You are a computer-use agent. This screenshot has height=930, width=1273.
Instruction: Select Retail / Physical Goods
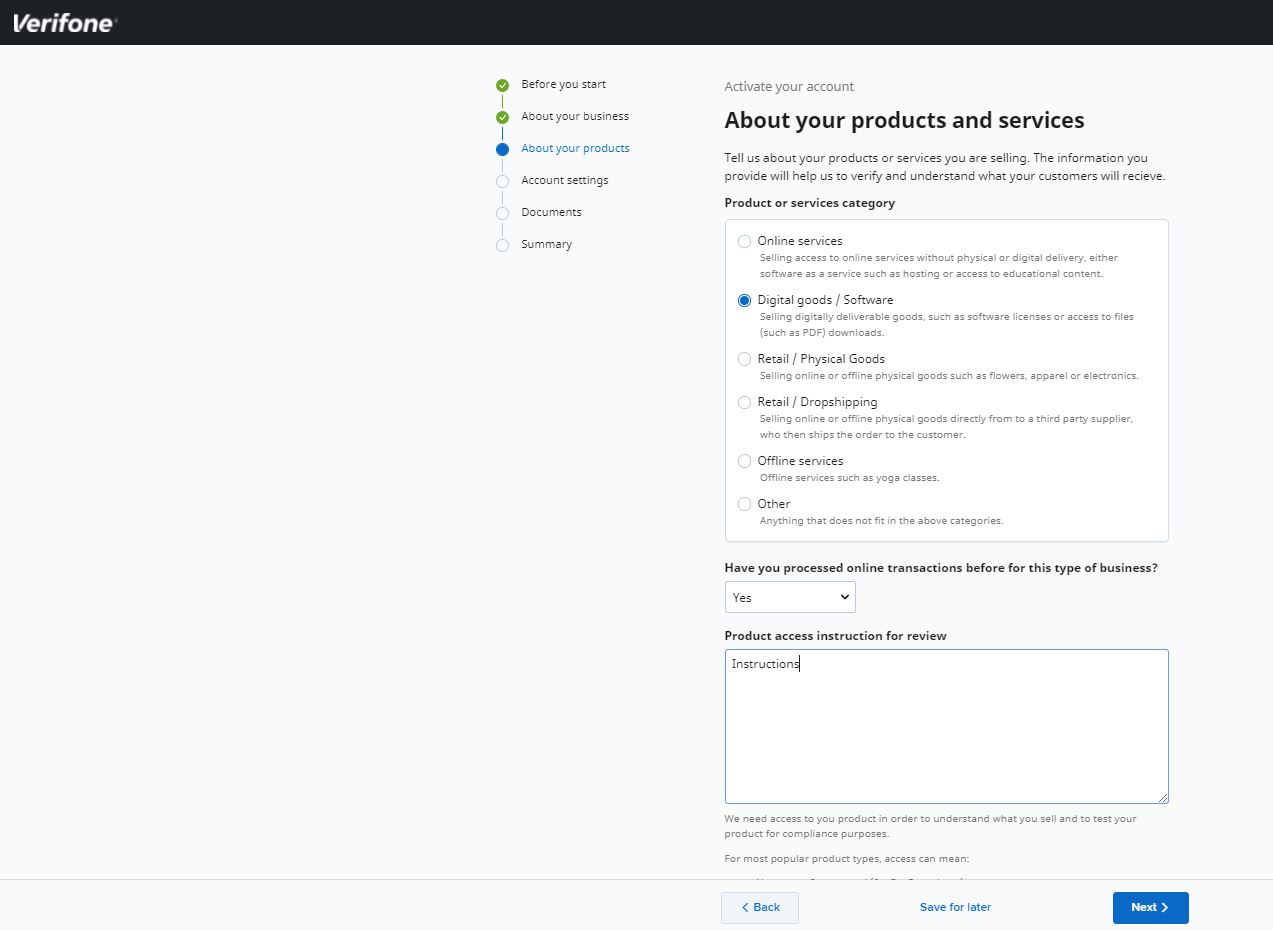[x=744, y=359]
